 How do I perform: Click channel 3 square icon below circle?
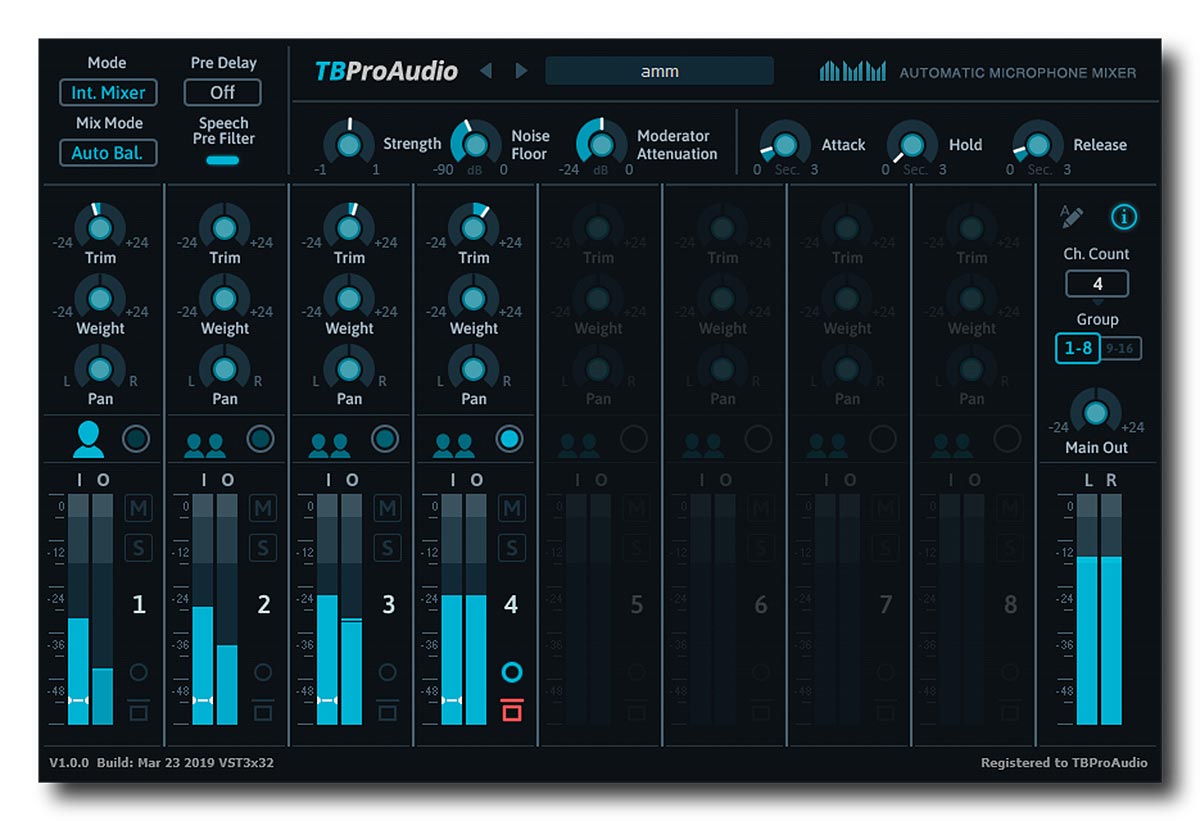click(387, 711)
